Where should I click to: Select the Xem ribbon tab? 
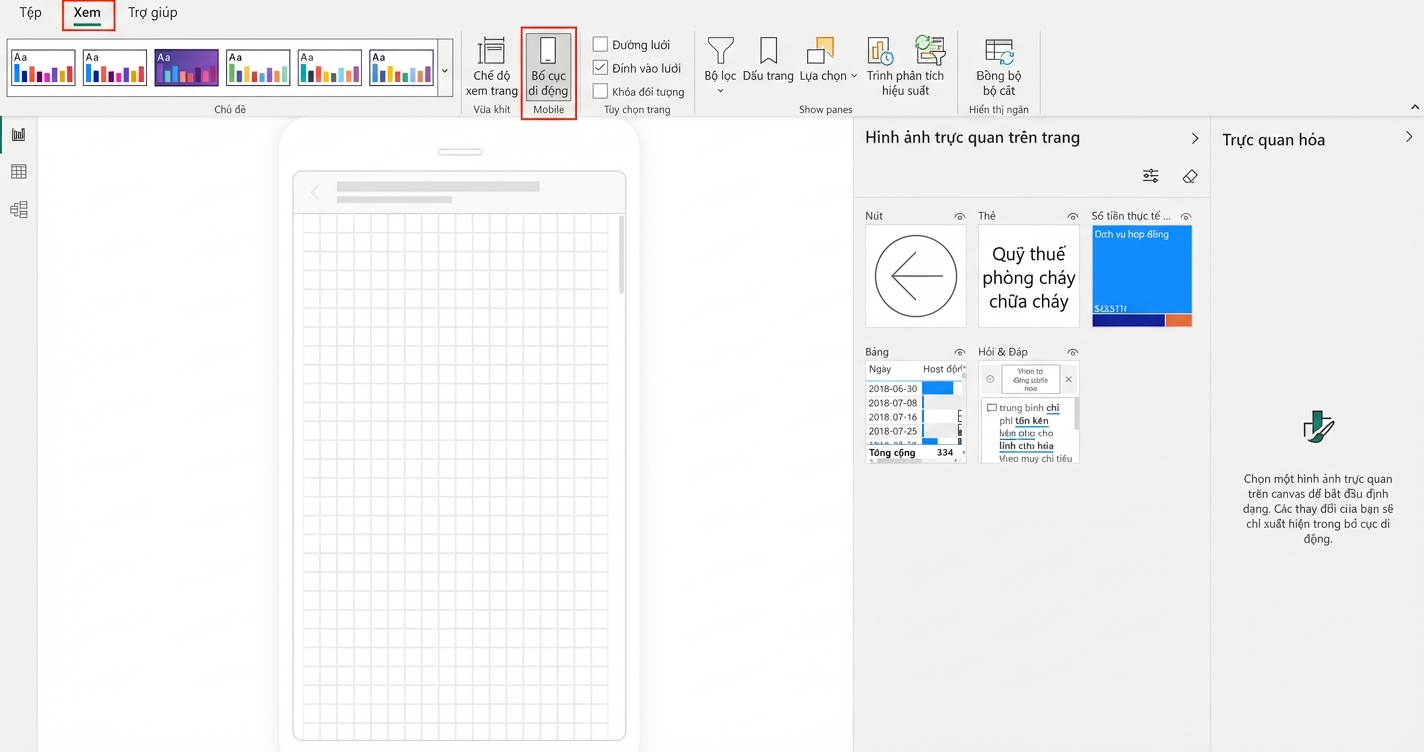[88, 13]
